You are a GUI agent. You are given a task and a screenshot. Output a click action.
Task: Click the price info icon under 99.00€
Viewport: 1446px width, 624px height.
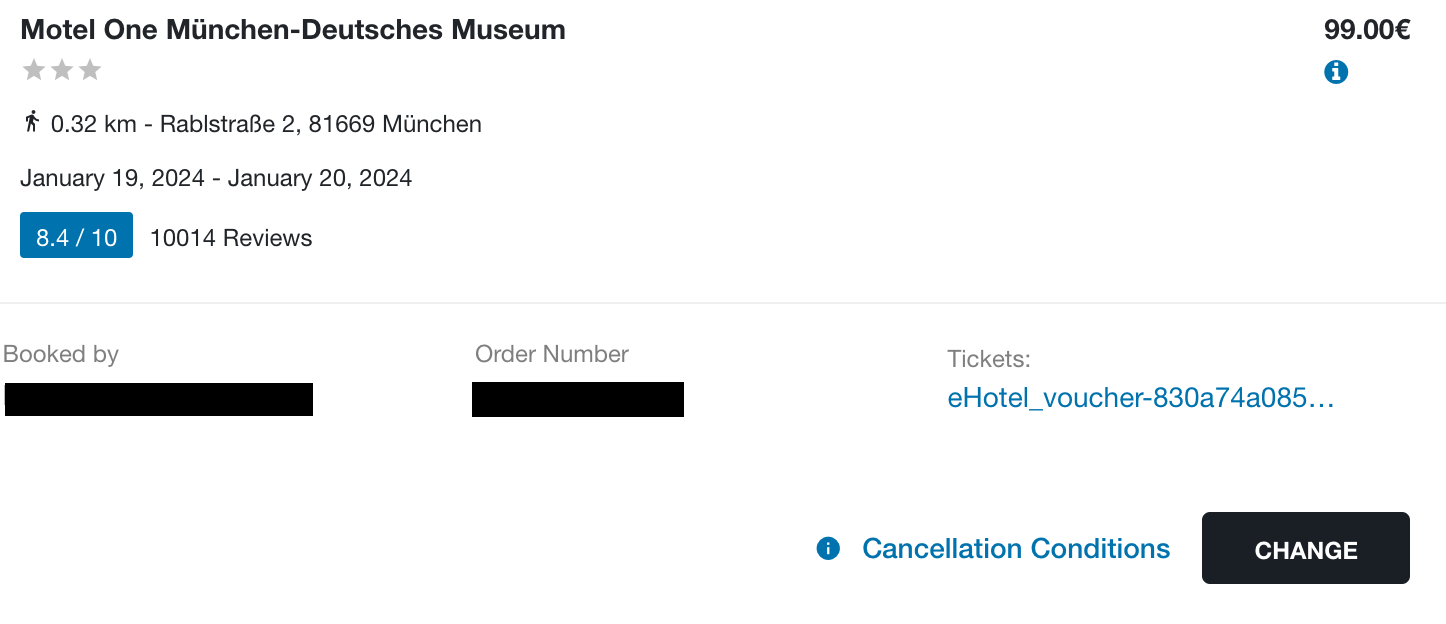[x=1336, y=72]
